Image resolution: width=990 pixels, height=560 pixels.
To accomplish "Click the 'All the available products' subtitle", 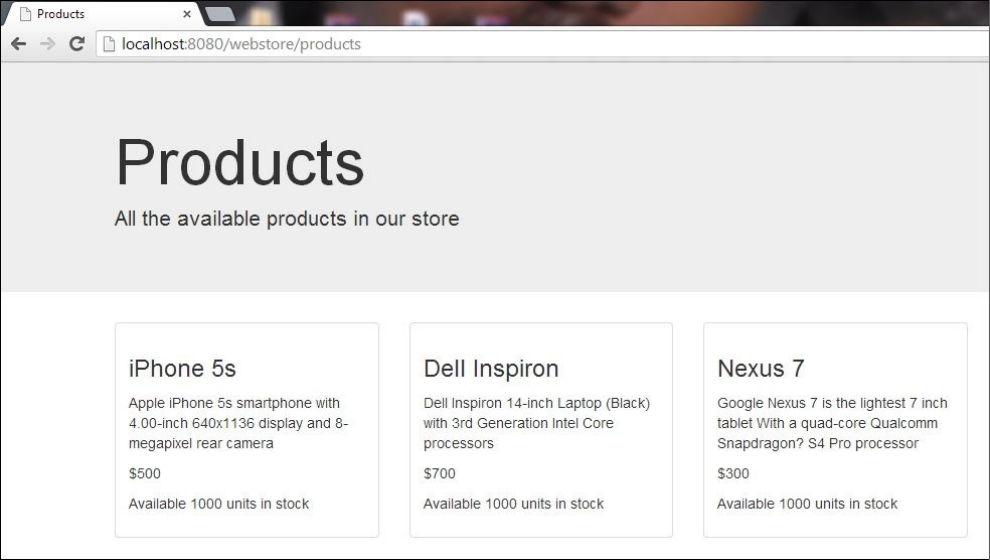I will coord(286,218).
